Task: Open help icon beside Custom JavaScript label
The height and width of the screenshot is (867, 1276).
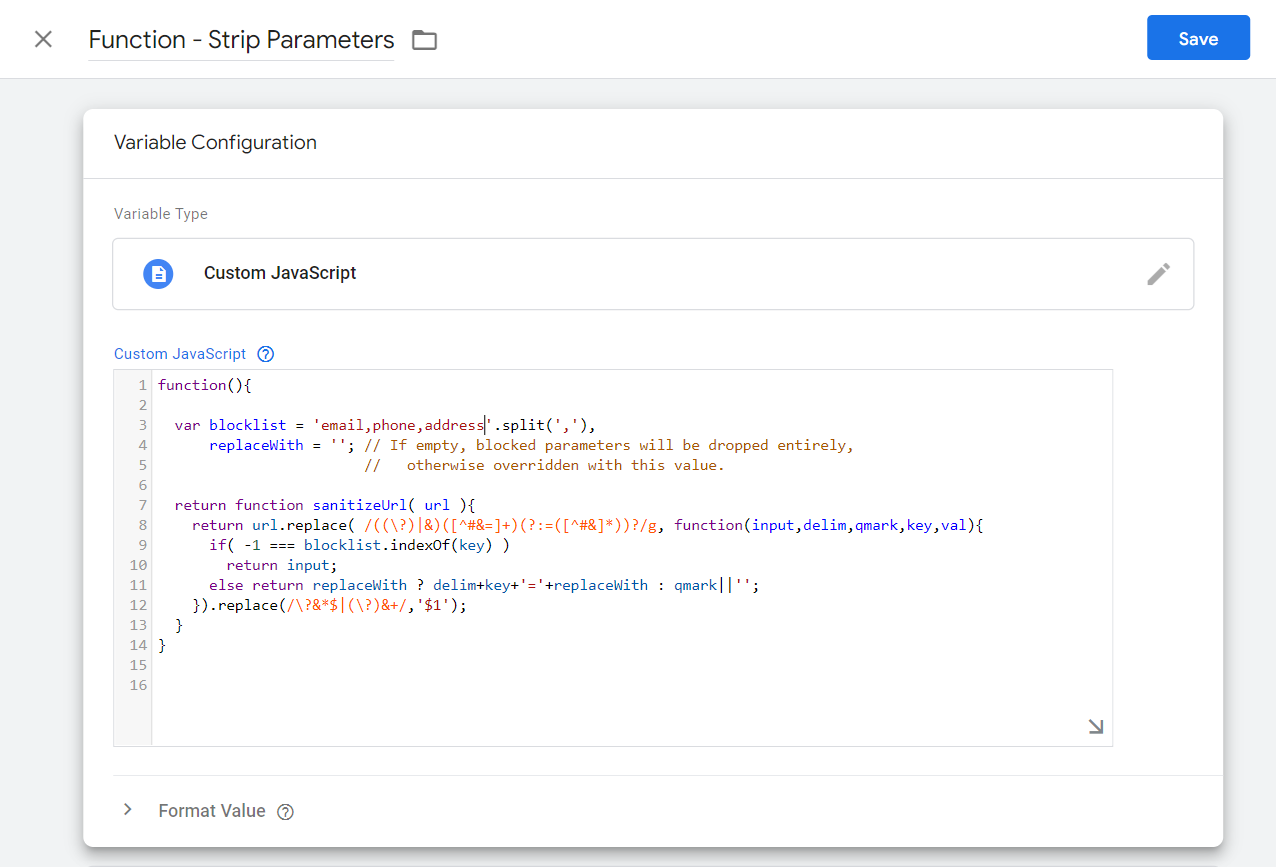Action: (x=265, y=354)
